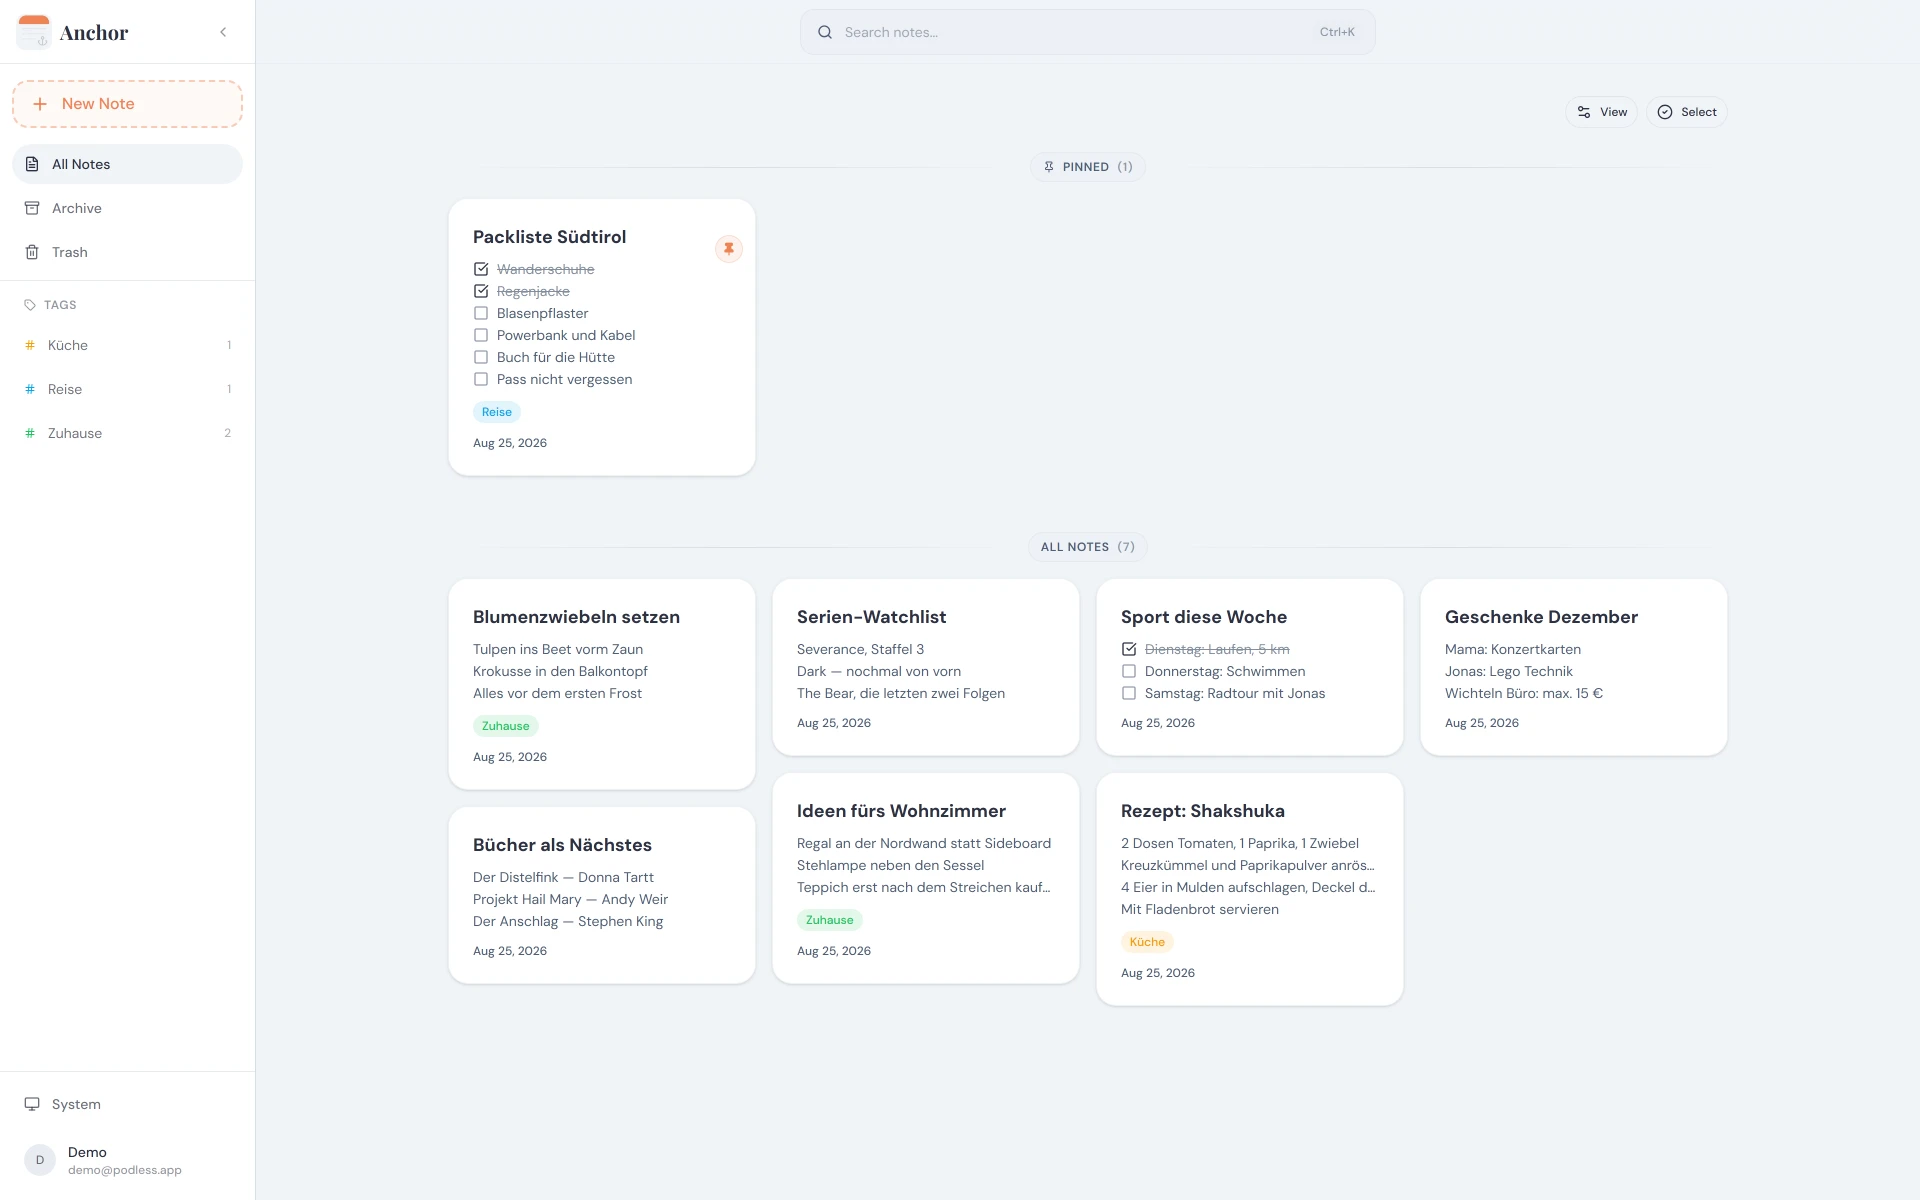Filter notes by the Küche tag
The height and width of the screenshot is (1200, 1920).
click(x=127, y=345)
